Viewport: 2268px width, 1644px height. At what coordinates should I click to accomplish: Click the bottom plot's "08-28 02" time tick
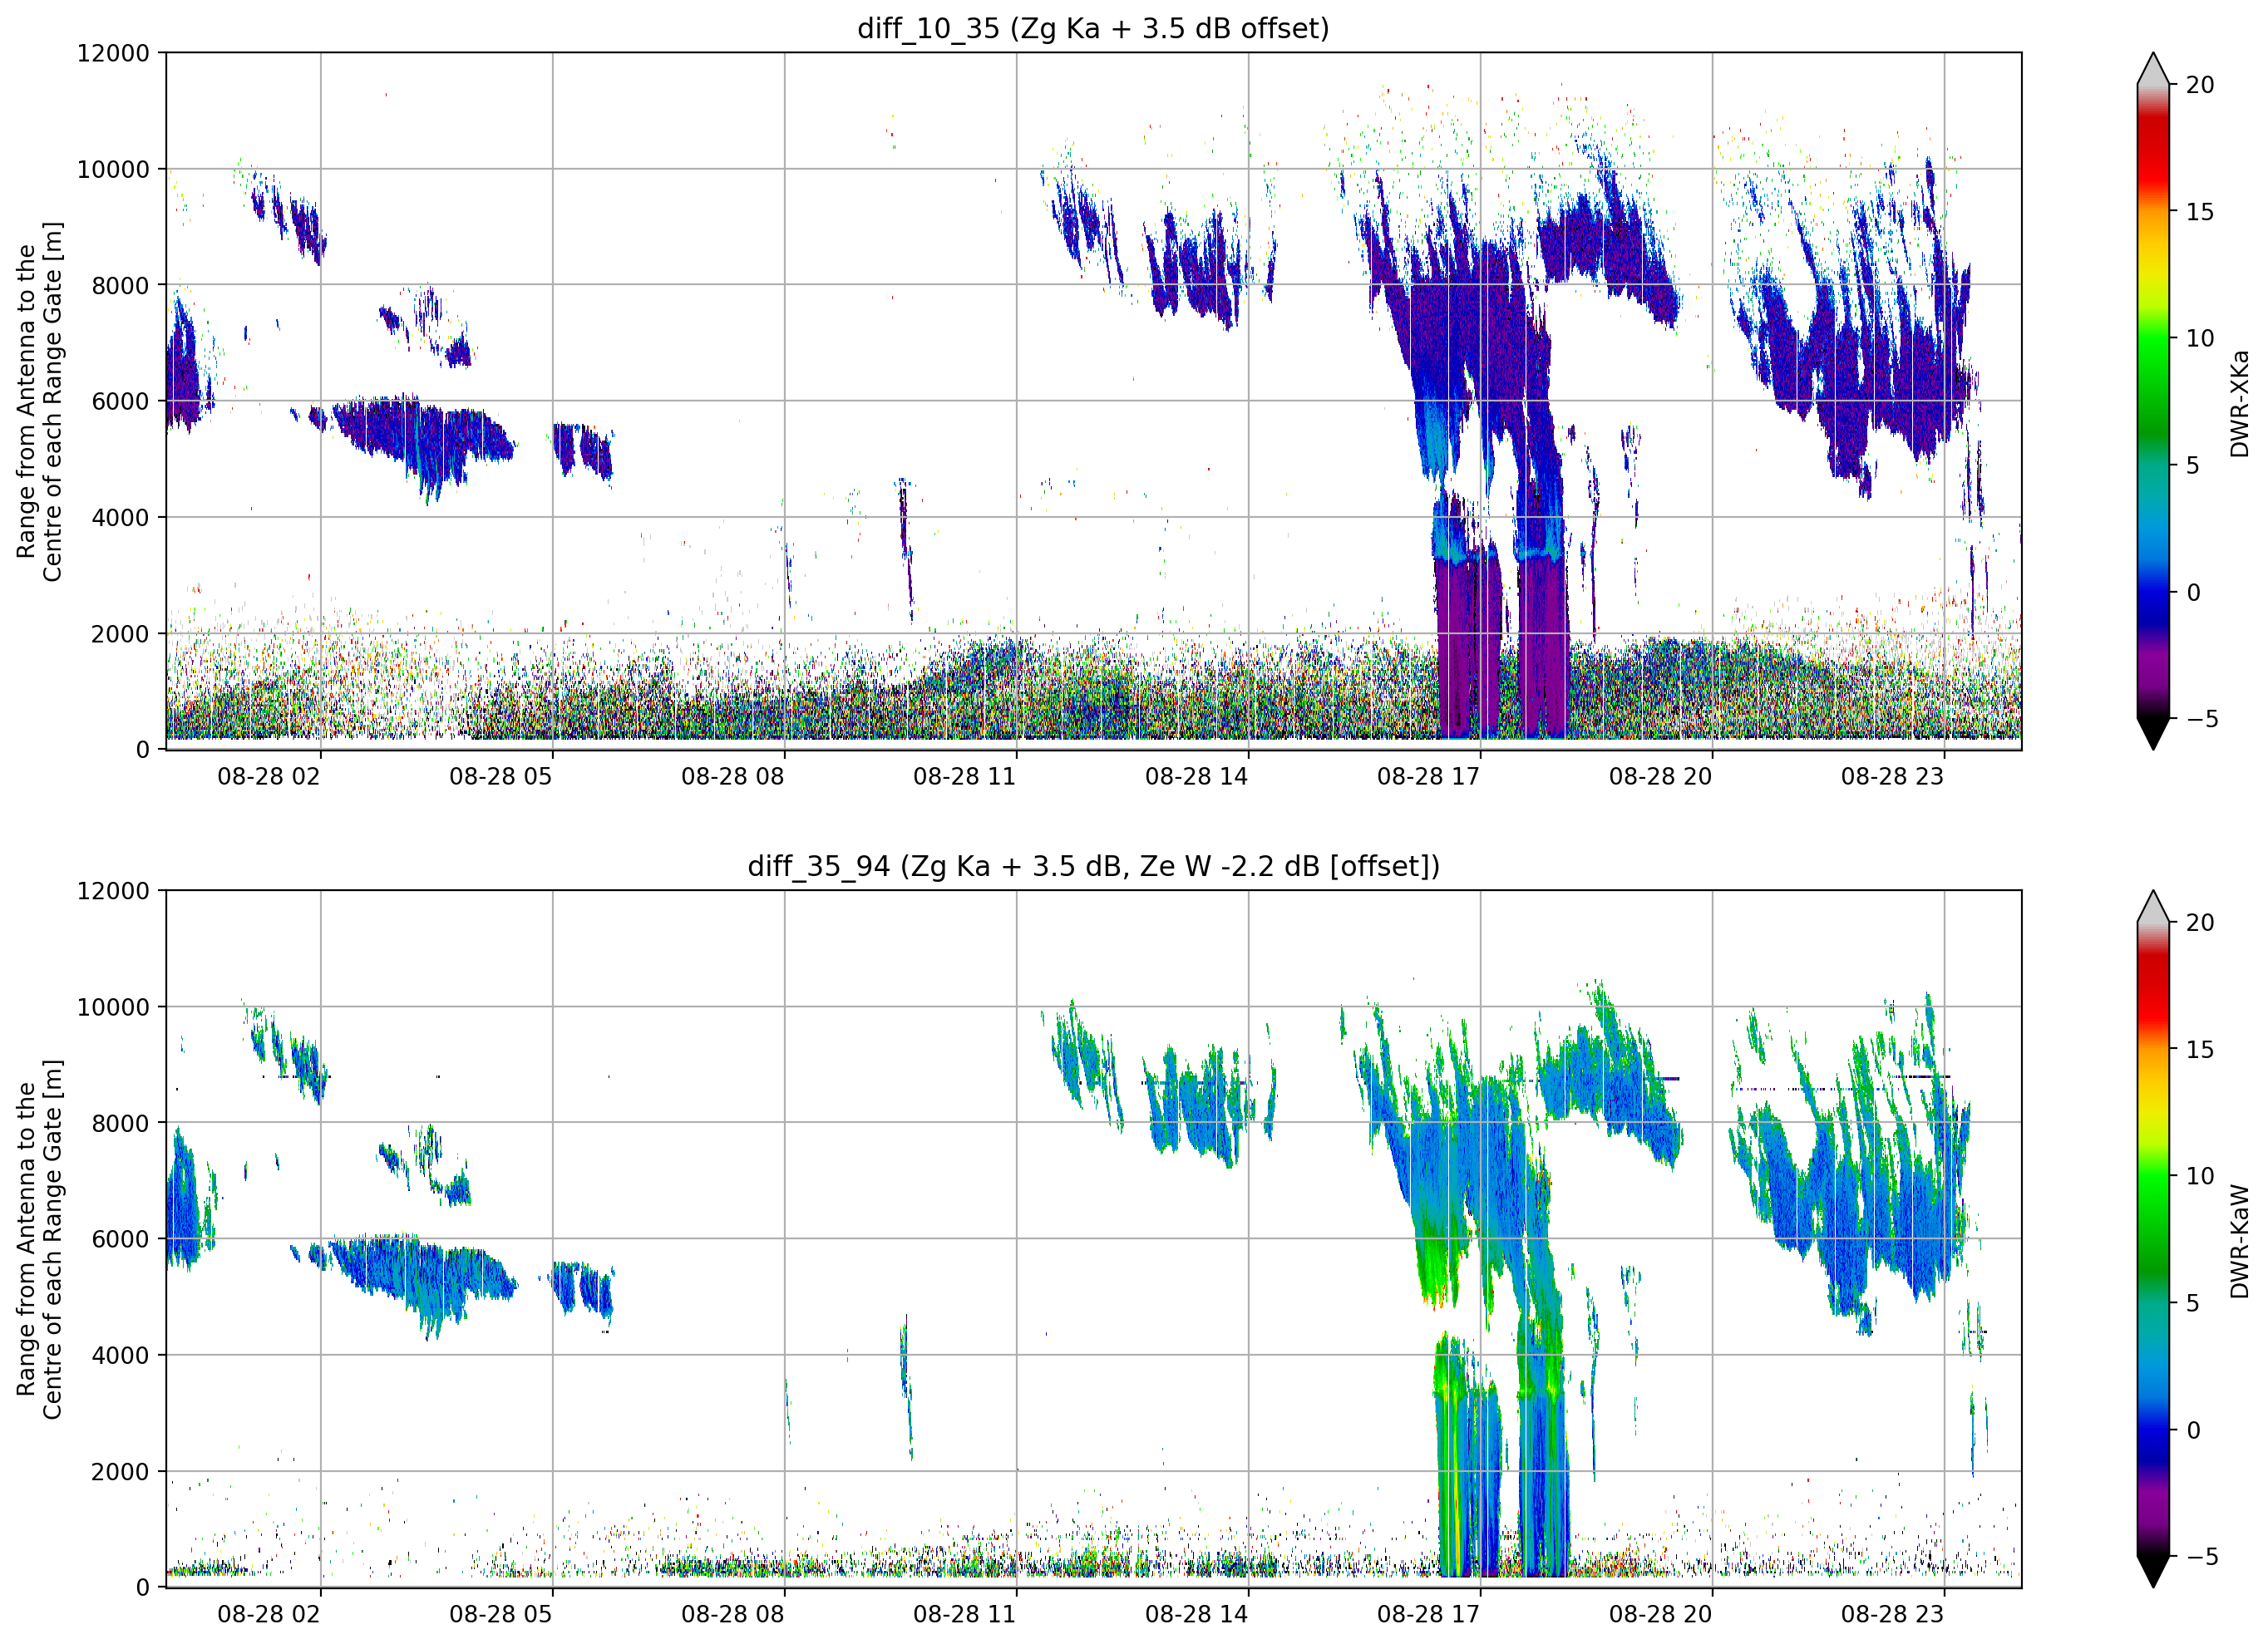tap(269, 1614)
